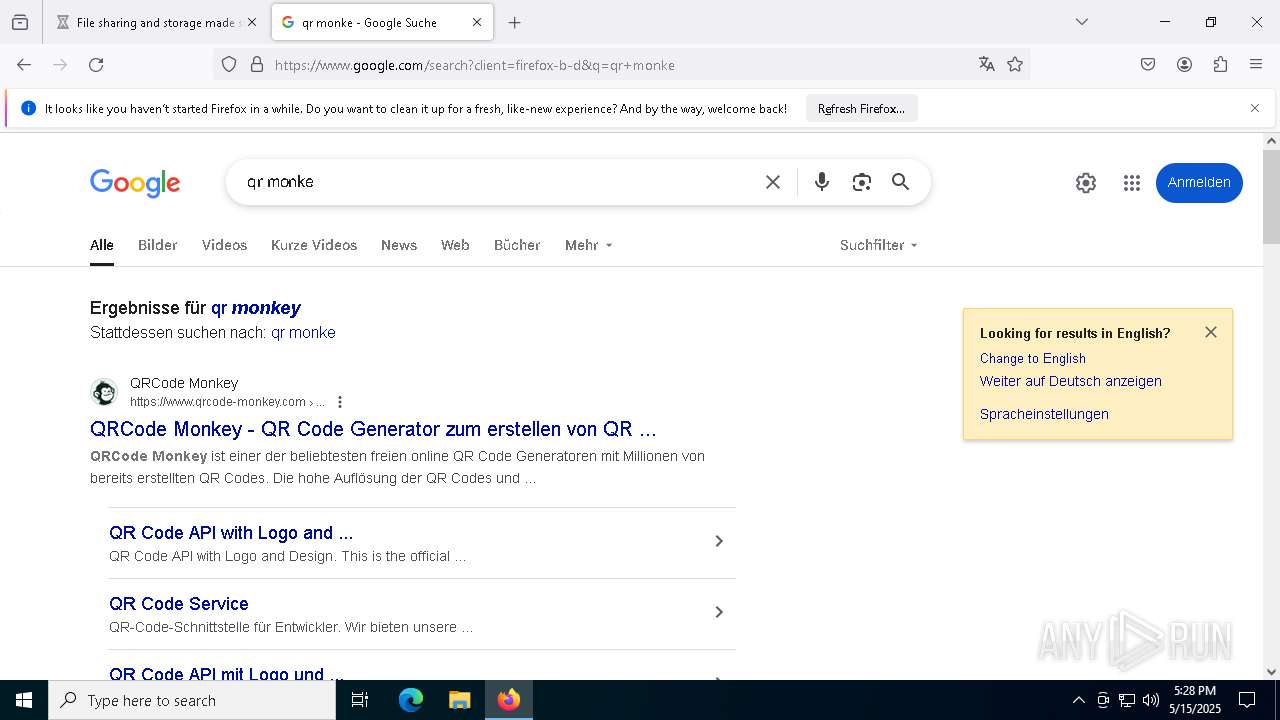
Task: Open the 'QRCode Monkey - QR Code Generator' result
Action: point(373,429)
